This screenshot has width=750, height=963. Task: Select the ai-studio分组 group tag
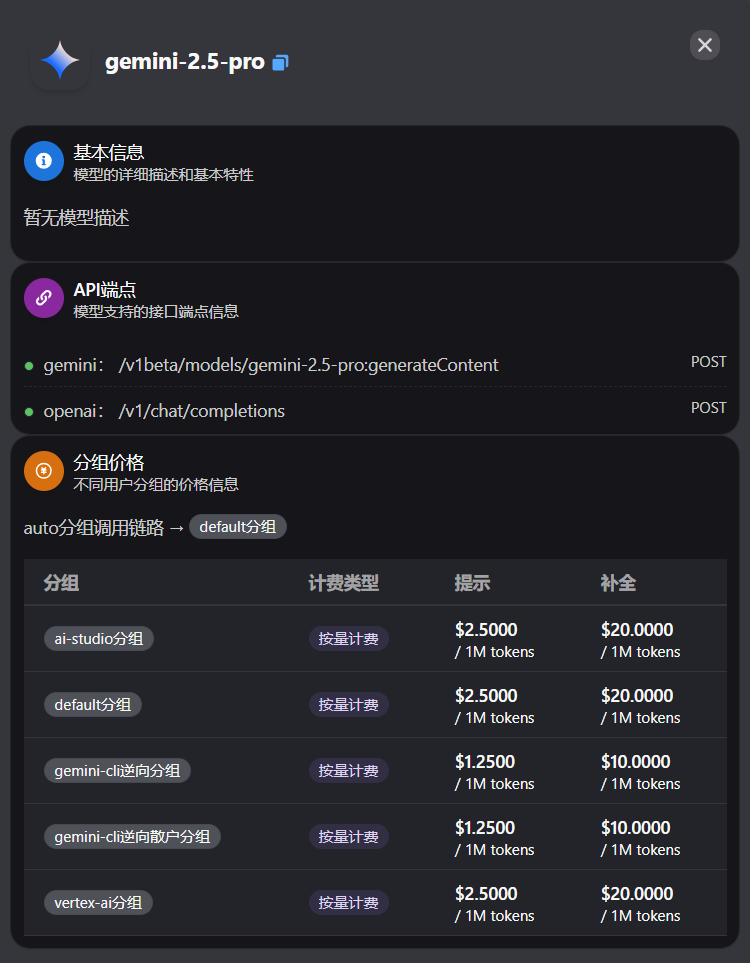[x=99, y=639]
